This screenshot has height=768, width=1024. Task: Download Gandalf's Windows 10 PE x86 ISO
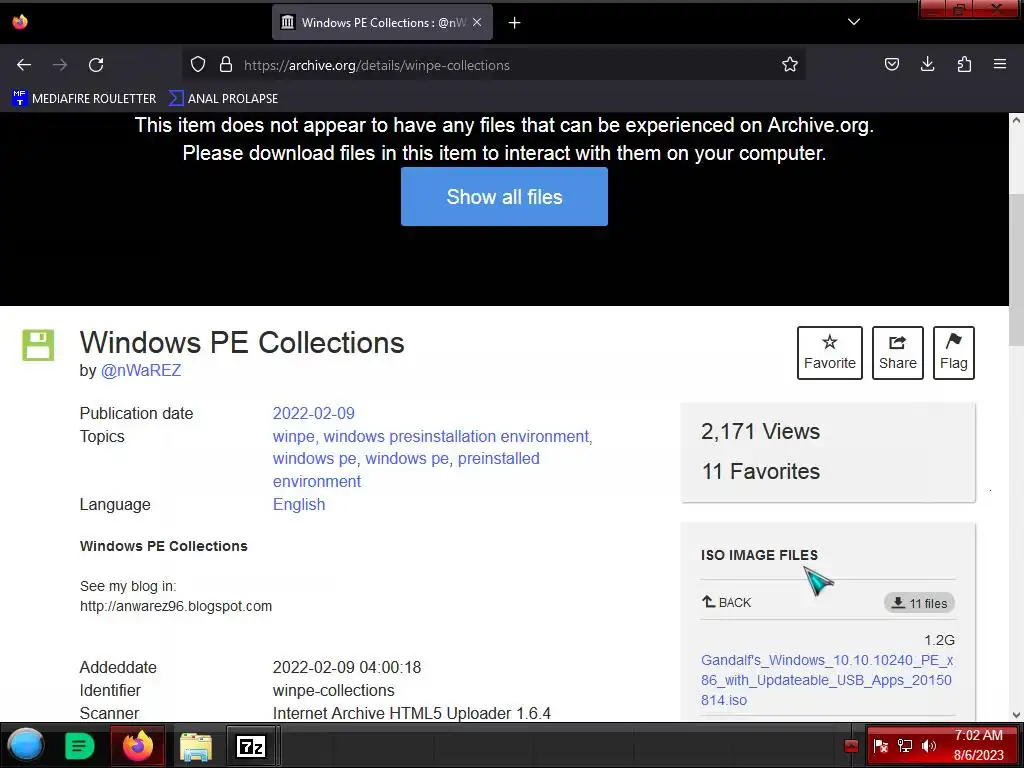(827, 680)
